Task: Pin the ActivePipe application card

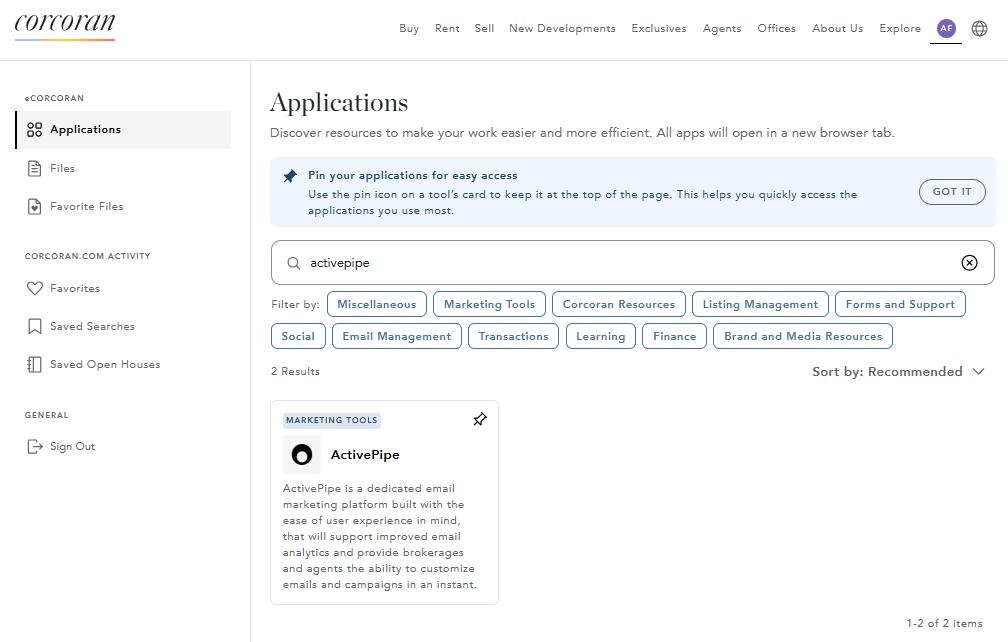Action: [x=480, y=420]
